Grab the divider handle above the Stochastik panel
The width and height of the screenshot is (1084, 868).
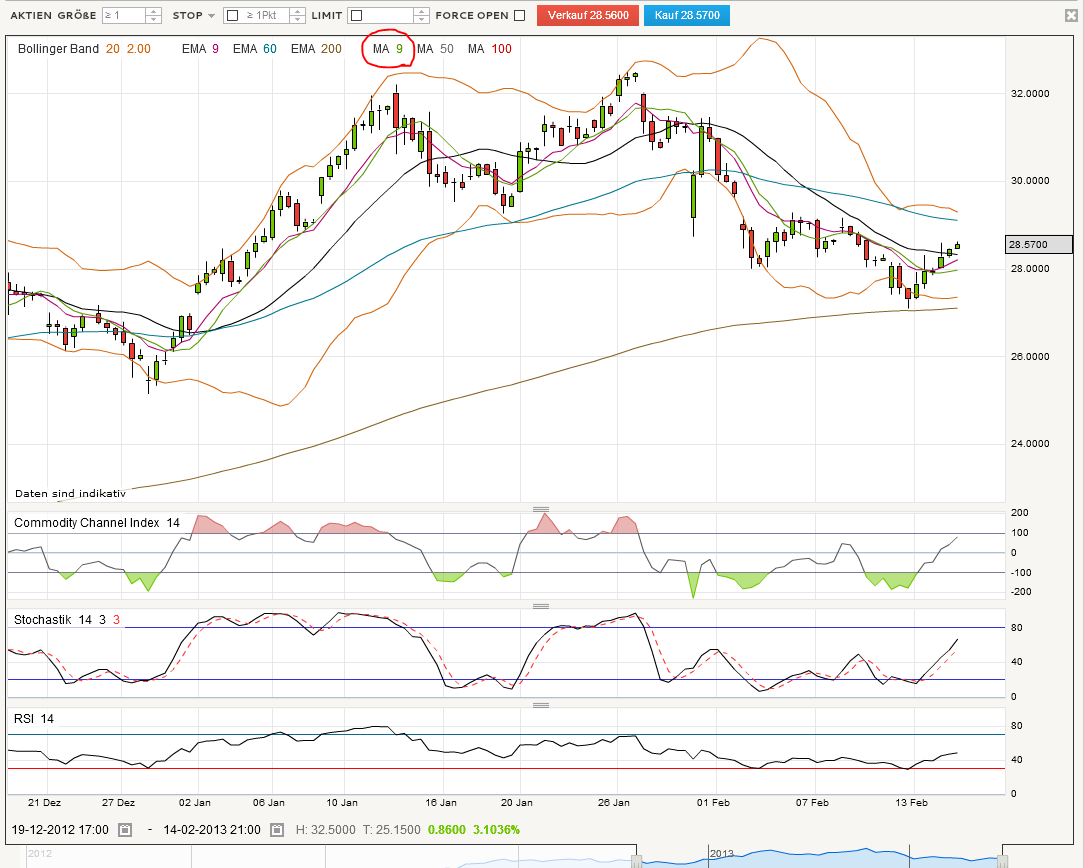coord(541,606)
